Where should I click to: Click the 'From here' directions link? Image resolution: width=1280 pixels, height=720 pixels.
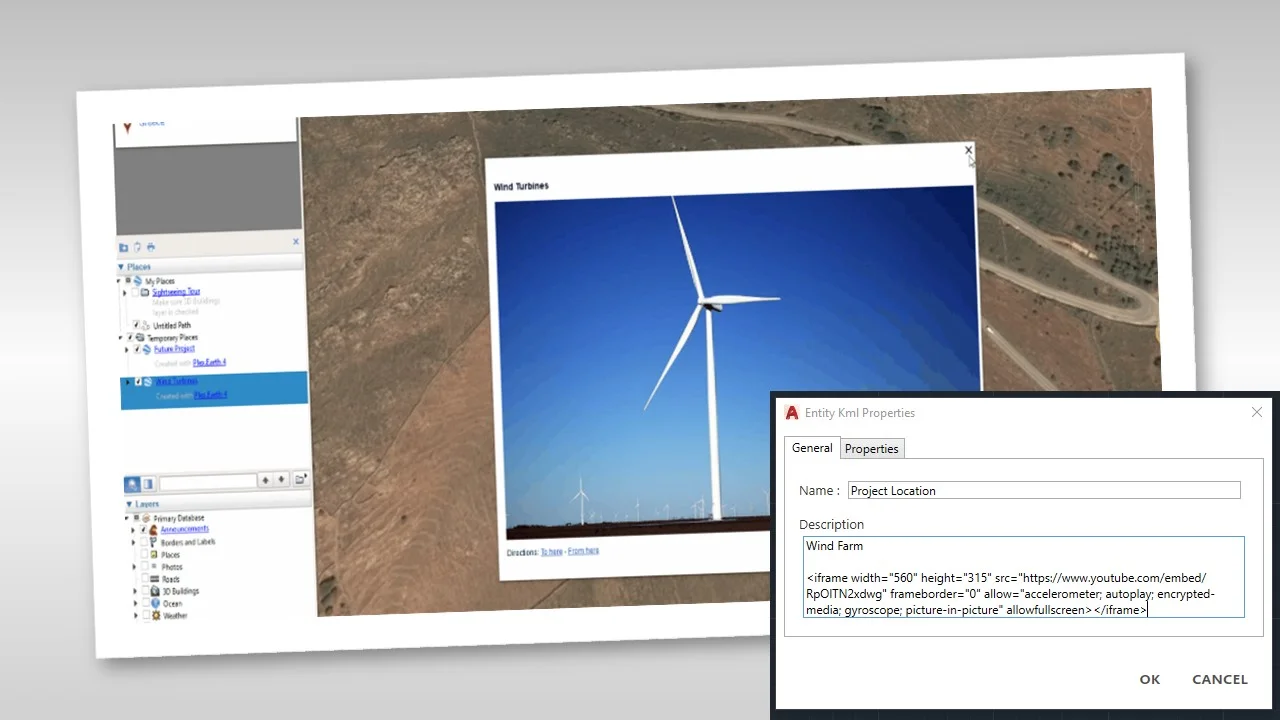tap(583, 551)
